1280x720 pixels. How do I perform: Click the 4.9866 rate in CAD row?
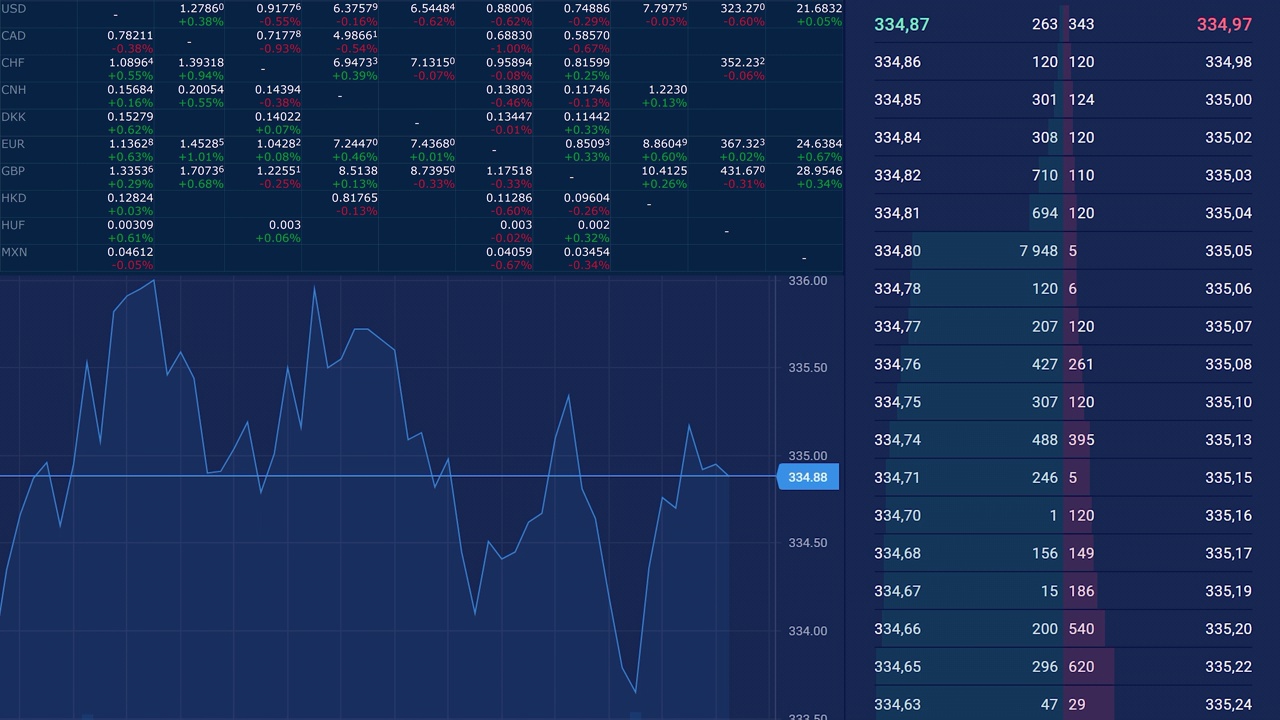coord(355,35)
